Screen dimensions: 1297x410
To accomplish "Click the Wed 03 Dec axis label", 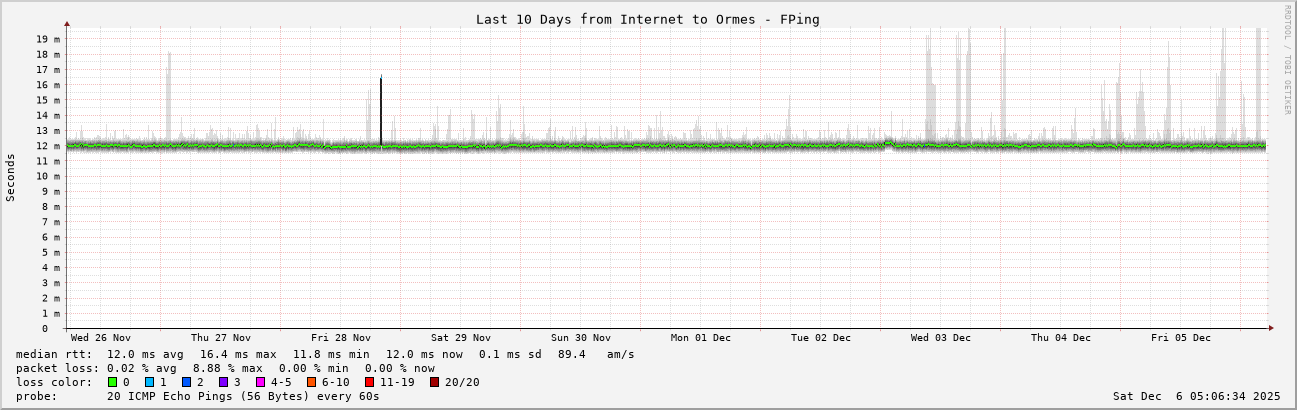I will (940, 338).
